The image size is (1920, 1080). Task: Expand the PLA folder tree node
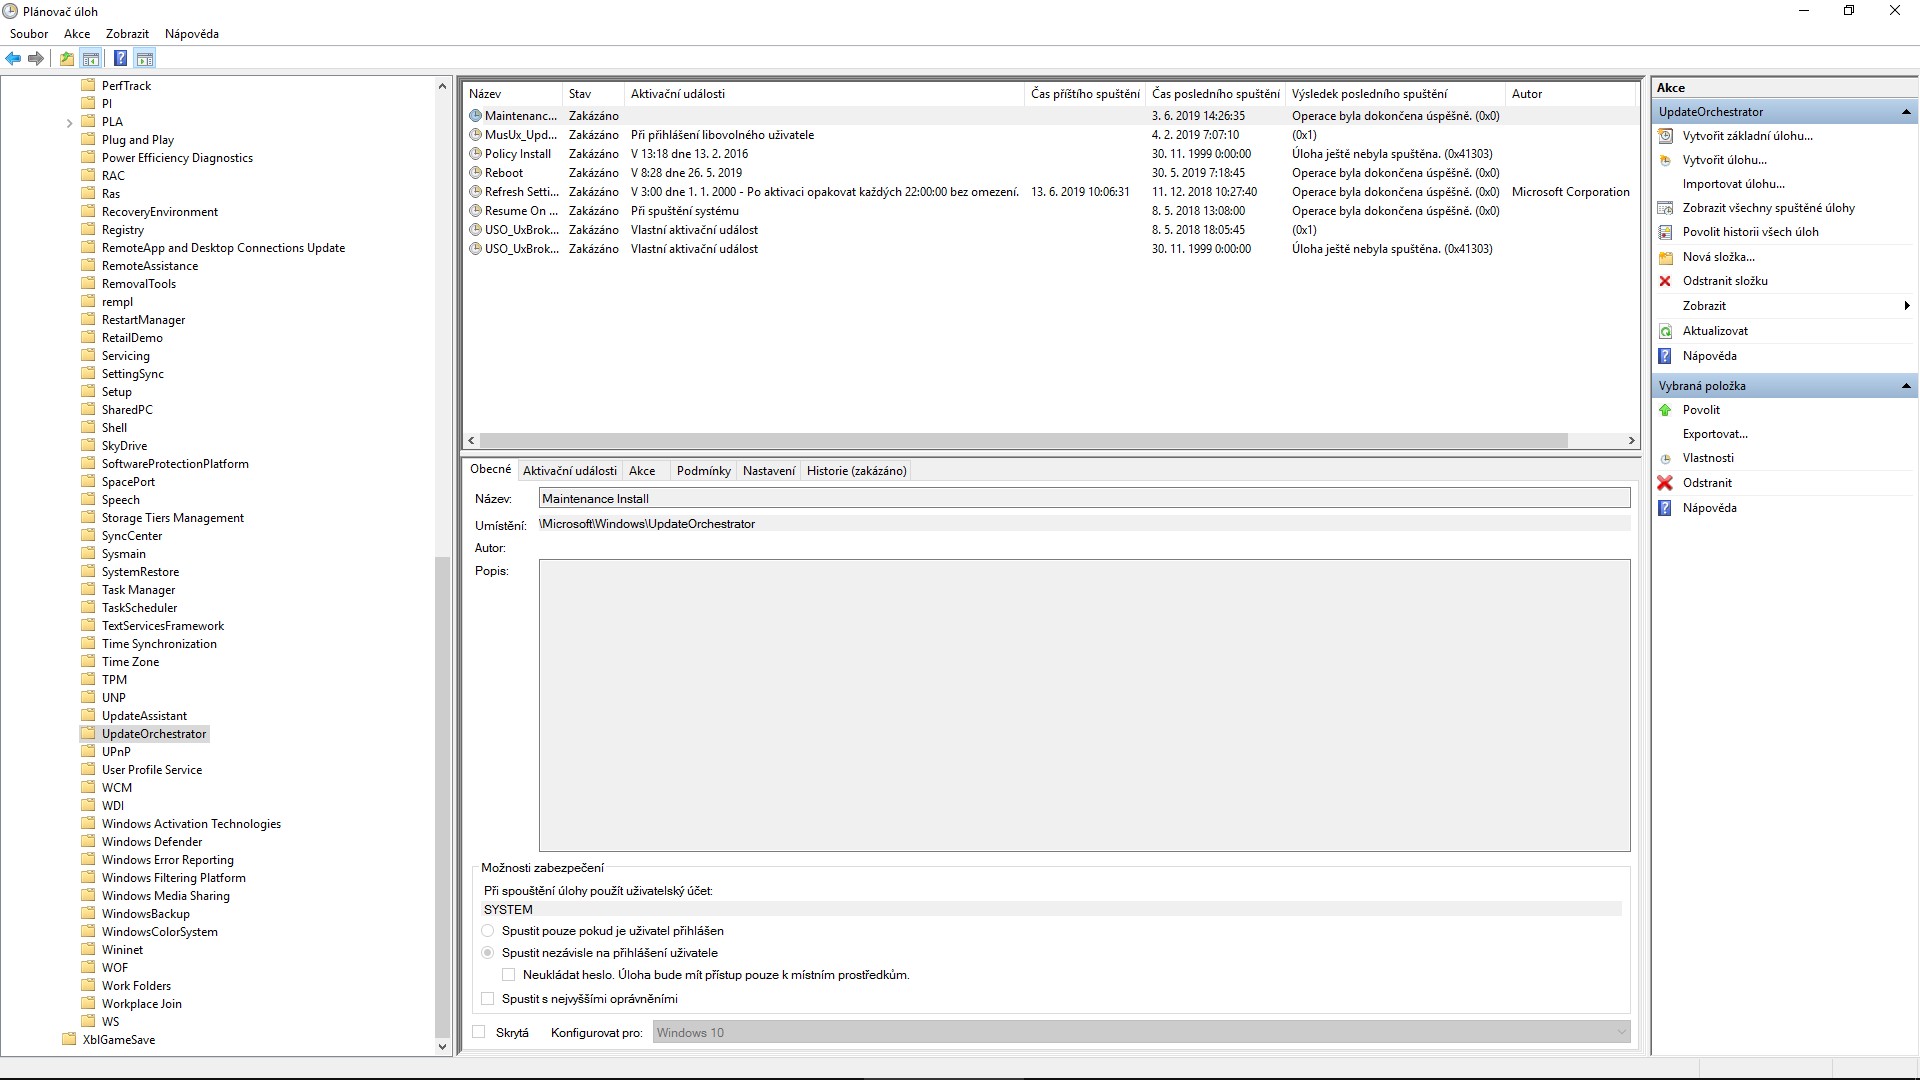[69, 123]
